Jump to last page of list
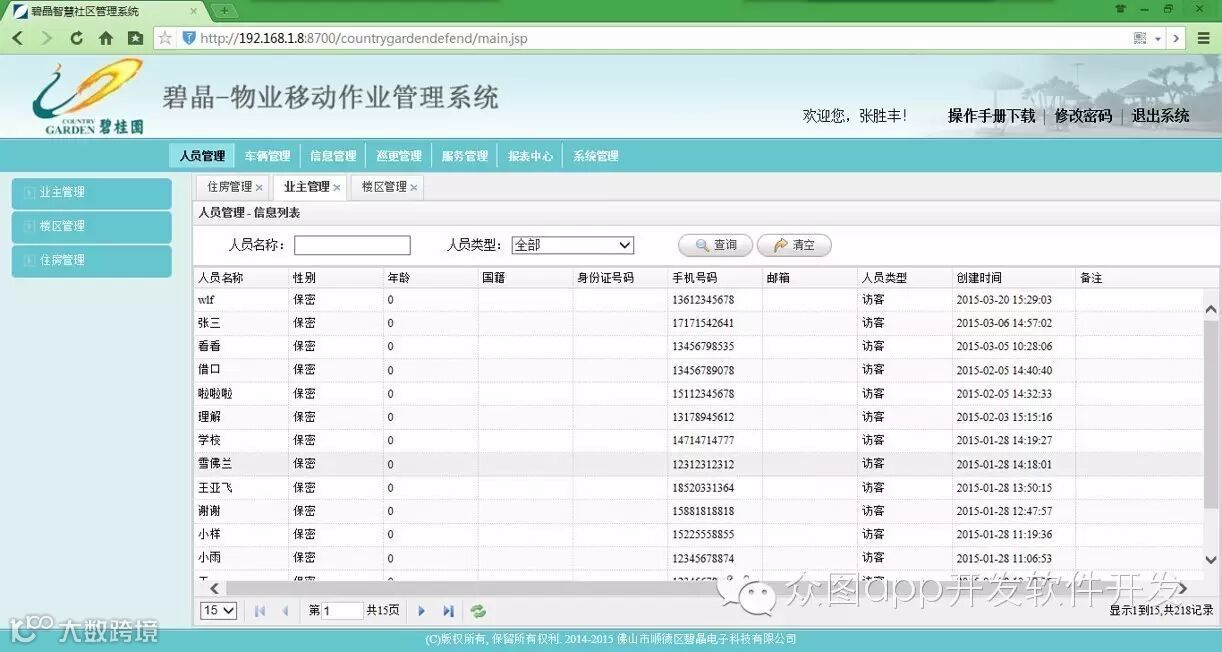Image resolution: width=1222 pixels, height=652 pixels. (448, 611)
